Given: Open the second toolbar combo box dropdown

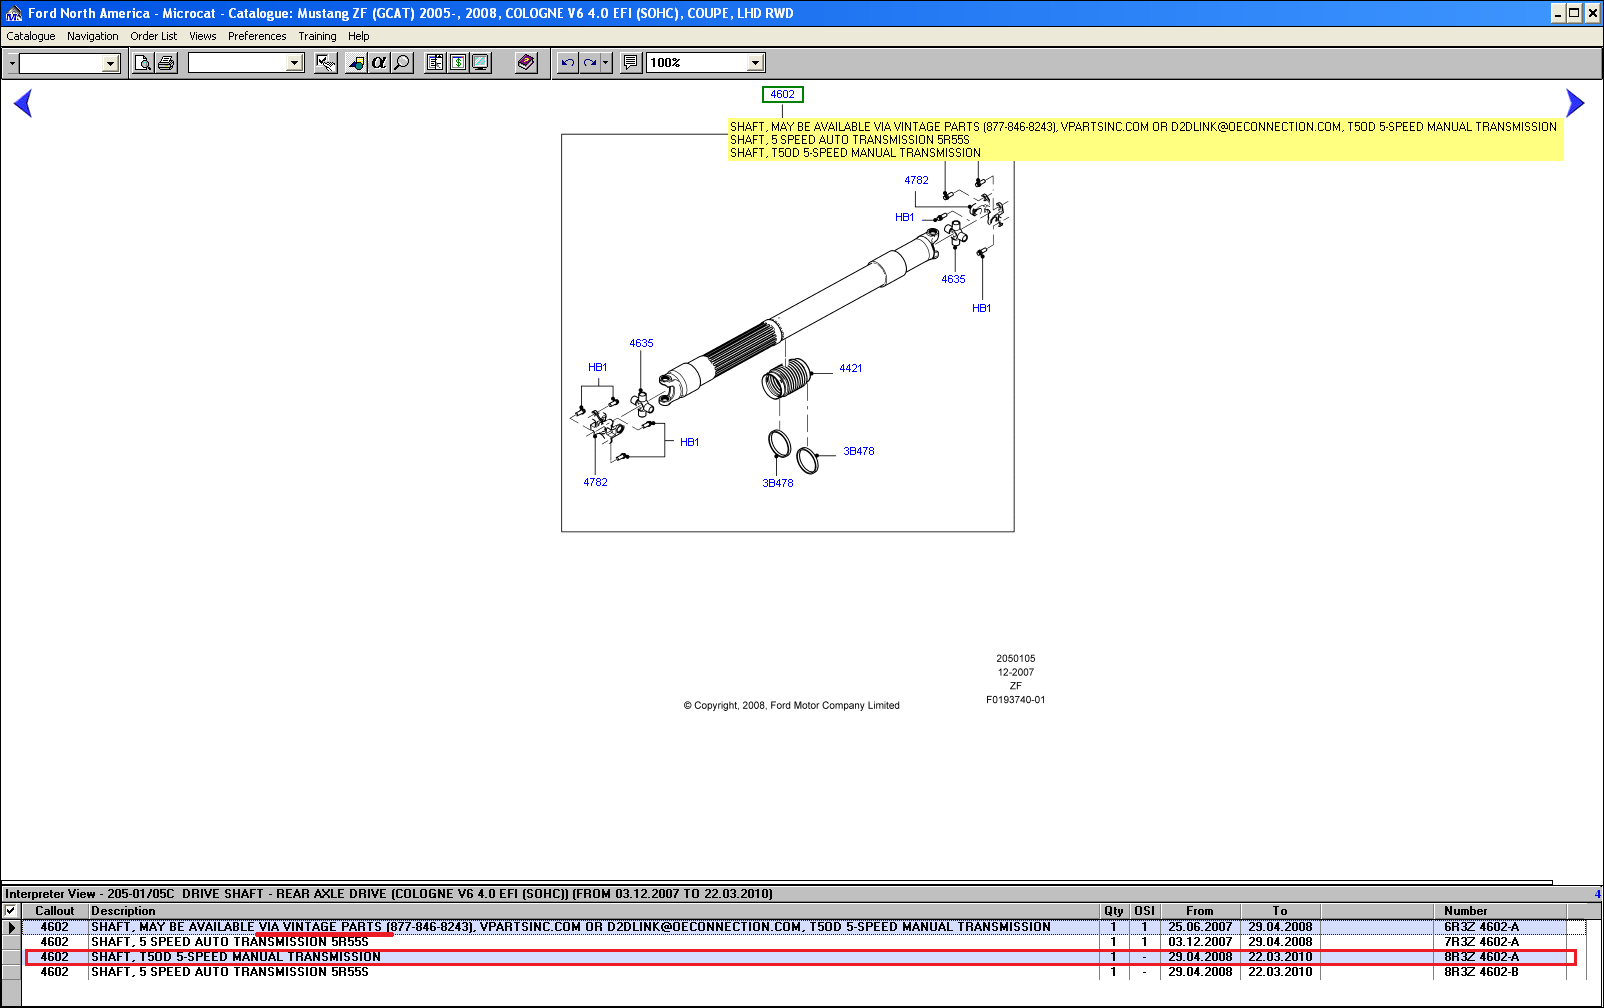Looking at the screenshot, I should click(x=294, y=63).
